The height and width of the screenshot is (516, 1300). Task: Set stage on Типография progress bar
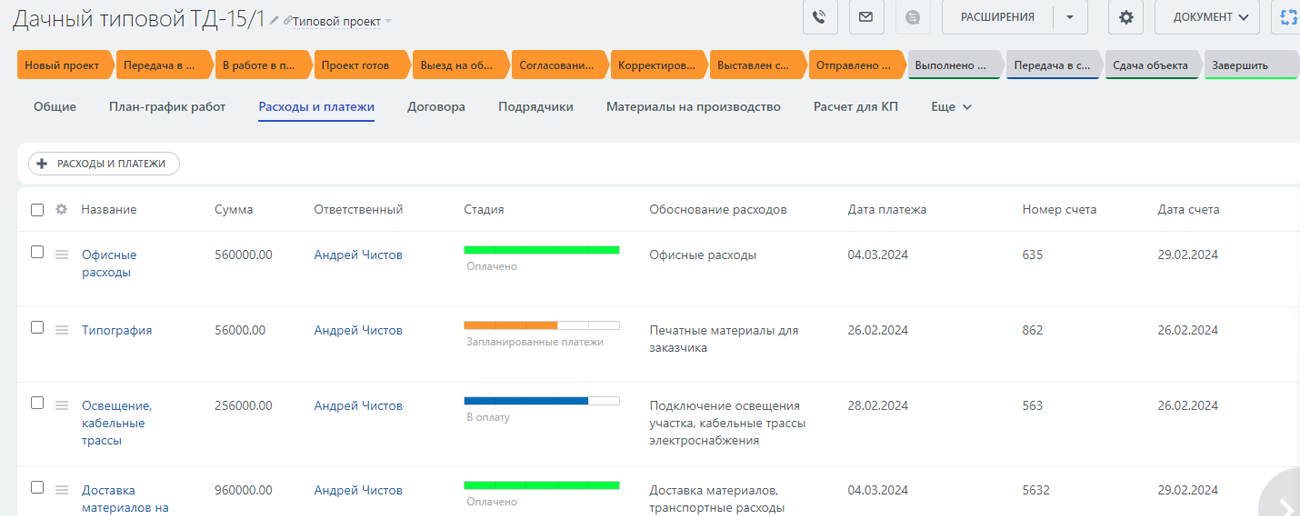541,325
